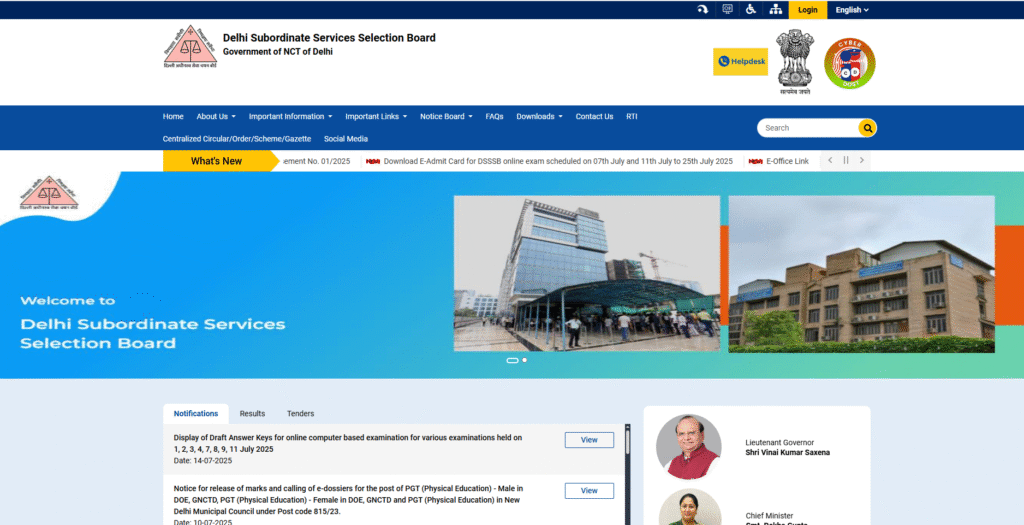Click the national emblem of India image
This screenshot has height=525, width=1024.
[x=795, y=62]
